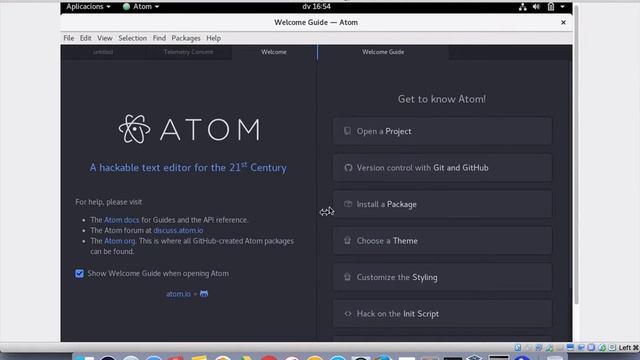Image resolution: width=640 pixels, height=360 pixels.
Task: Expand the Customize the Styling section
Action: click(442, 277)
